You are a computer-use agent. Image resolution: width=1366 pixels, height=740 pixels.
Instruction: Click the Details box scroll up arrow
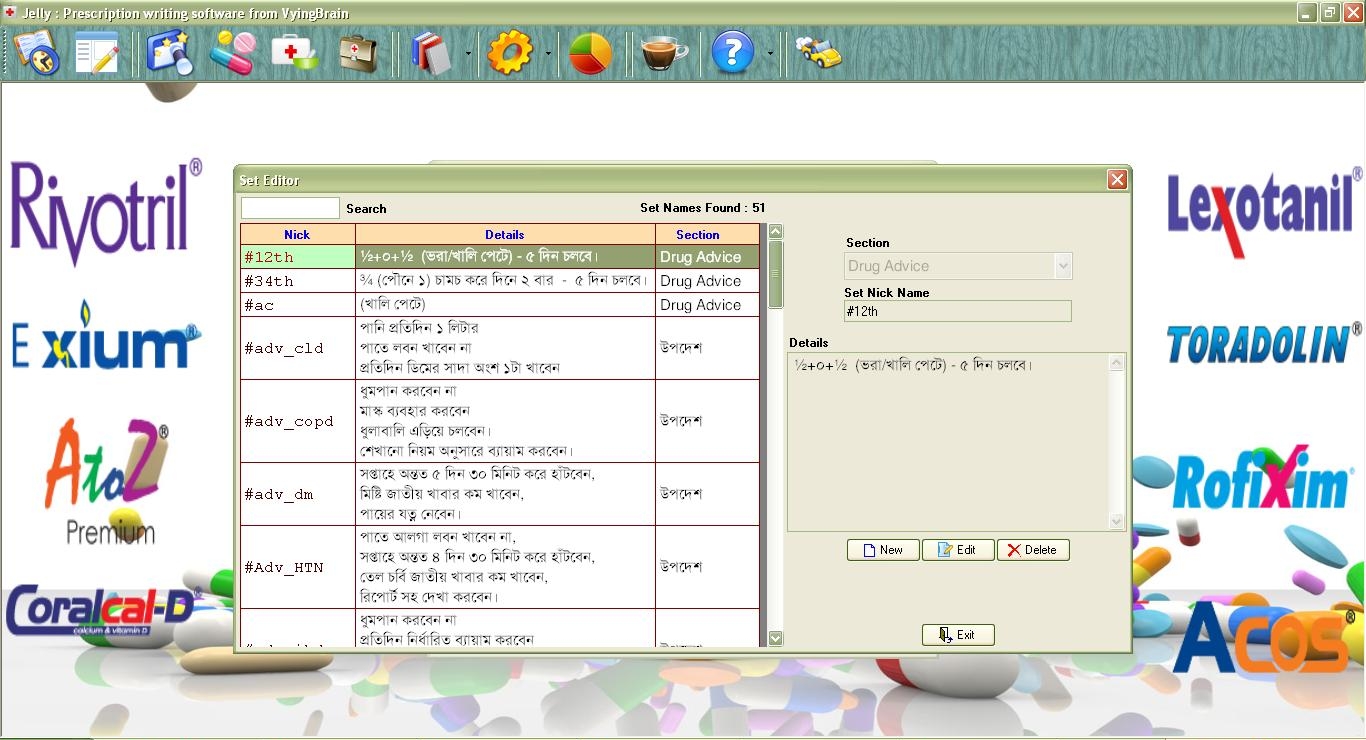(x=1117, y=363)
